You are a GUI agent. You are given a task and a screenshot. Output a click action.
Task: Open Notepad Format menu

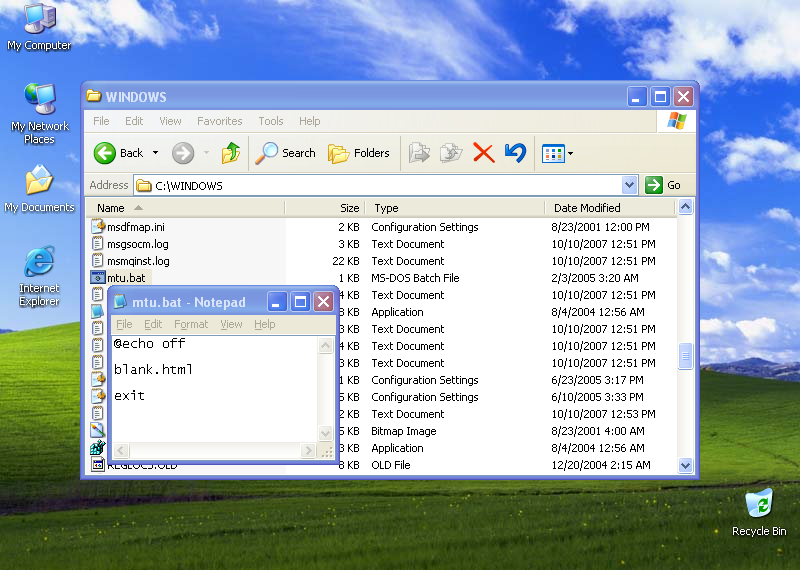point(191,324)
